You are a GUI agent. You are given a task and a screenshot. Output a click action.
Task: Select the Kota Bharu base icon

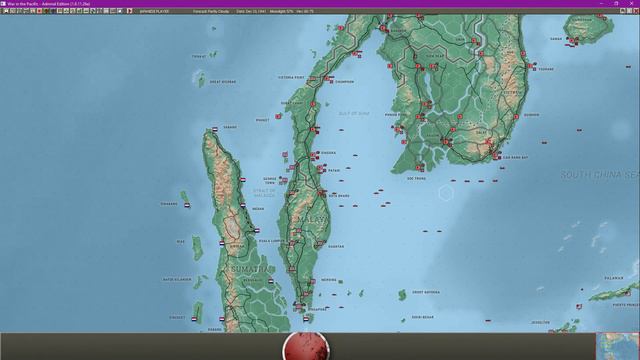coord(321,192)
